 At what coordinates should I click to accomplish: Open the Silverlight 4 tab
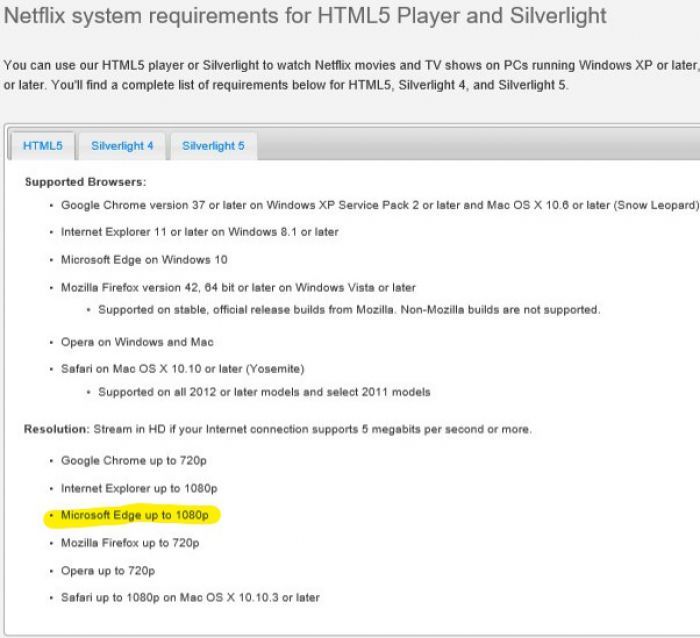coord(122,146)
